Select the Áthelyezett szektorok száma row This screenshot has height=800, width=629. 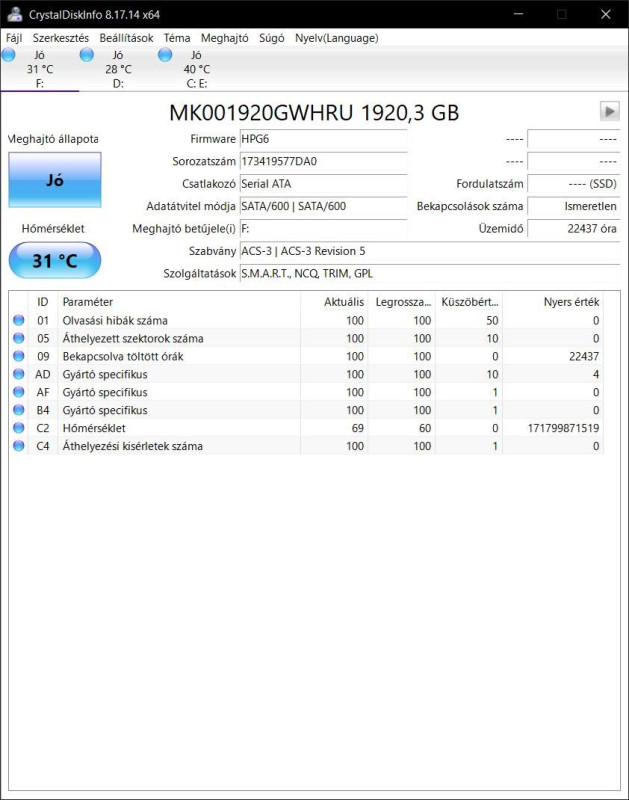click(306, 338)
